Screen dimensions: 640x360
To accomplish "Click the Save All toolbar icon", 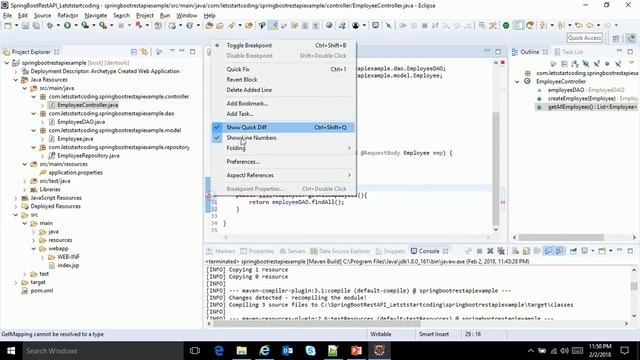I will click(x=36, y=26).
